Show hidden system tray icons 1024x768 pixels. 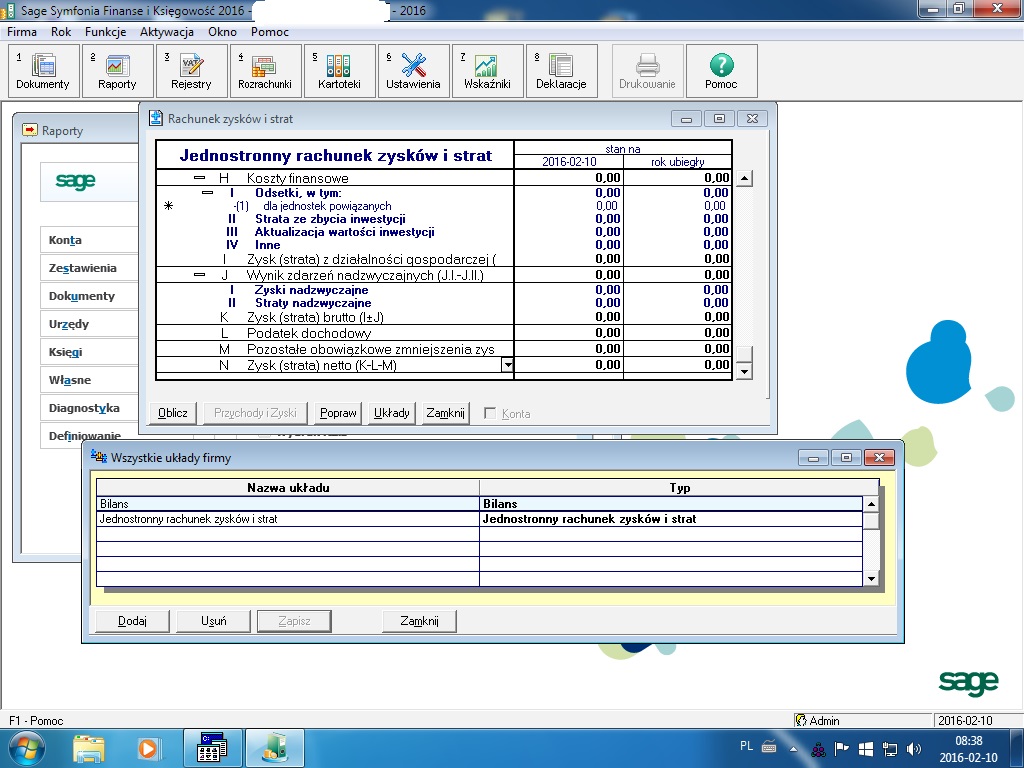793,750
